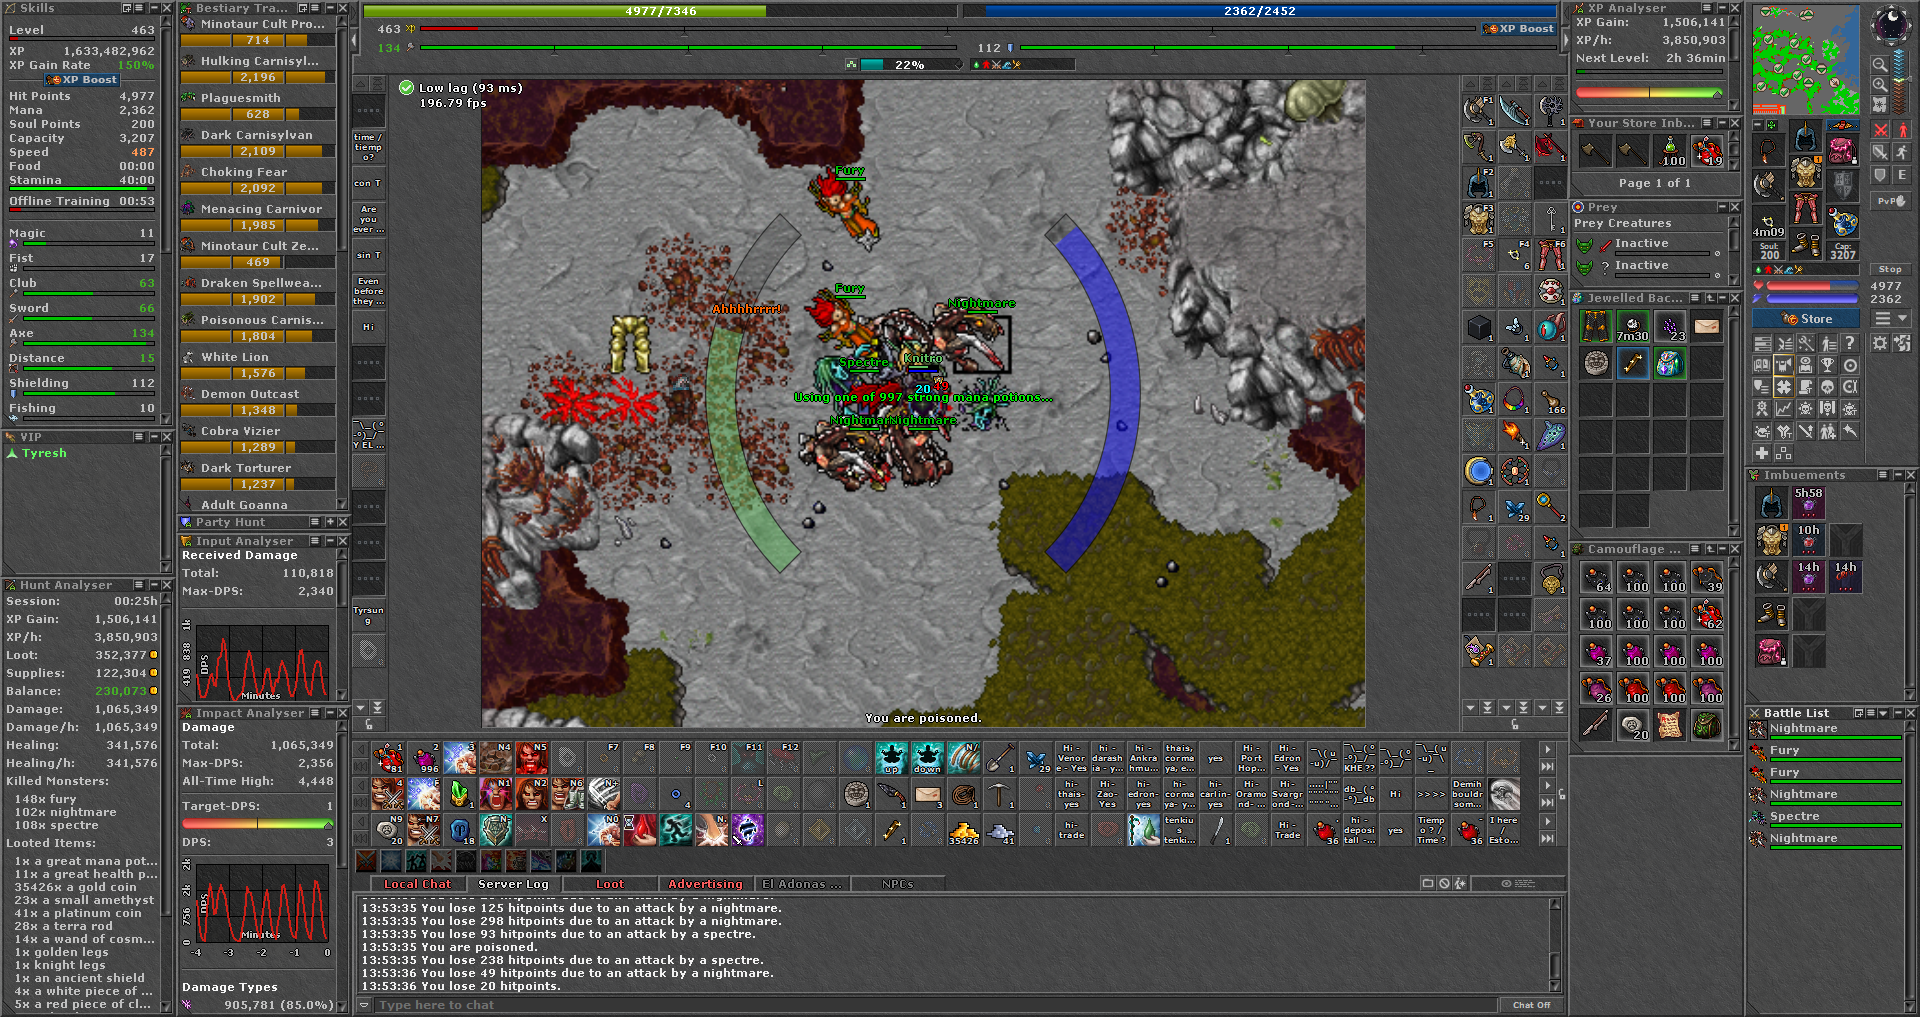Viewport: 1920px width, 1017px height.
Task: Expand the Hunt Analyser options menu
Action: tap(140, 585)
